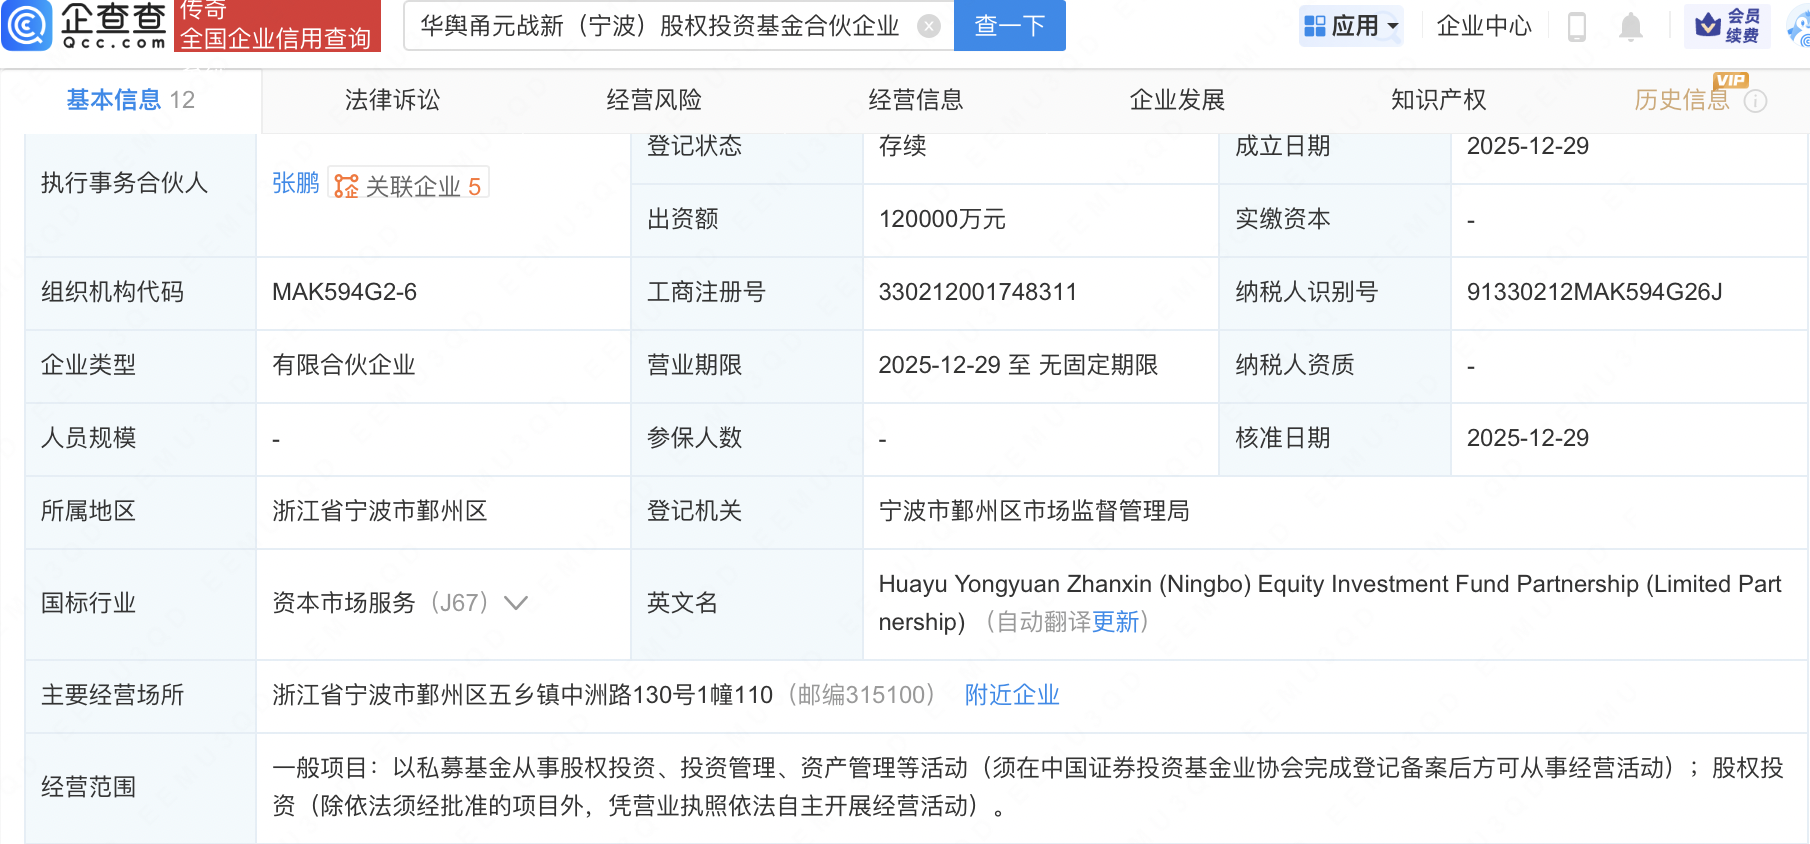Click the red 全国企业信用查询 banner

point(277,26)
